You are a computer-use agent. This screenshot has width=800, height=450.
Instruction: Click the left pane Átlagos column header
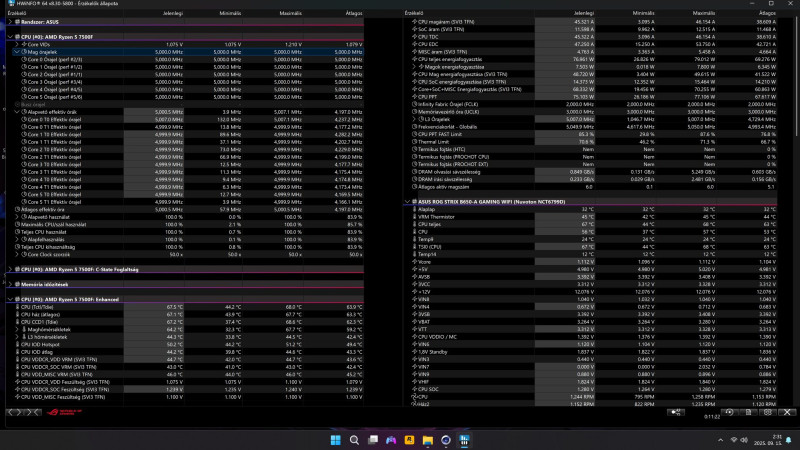[354, 13]
